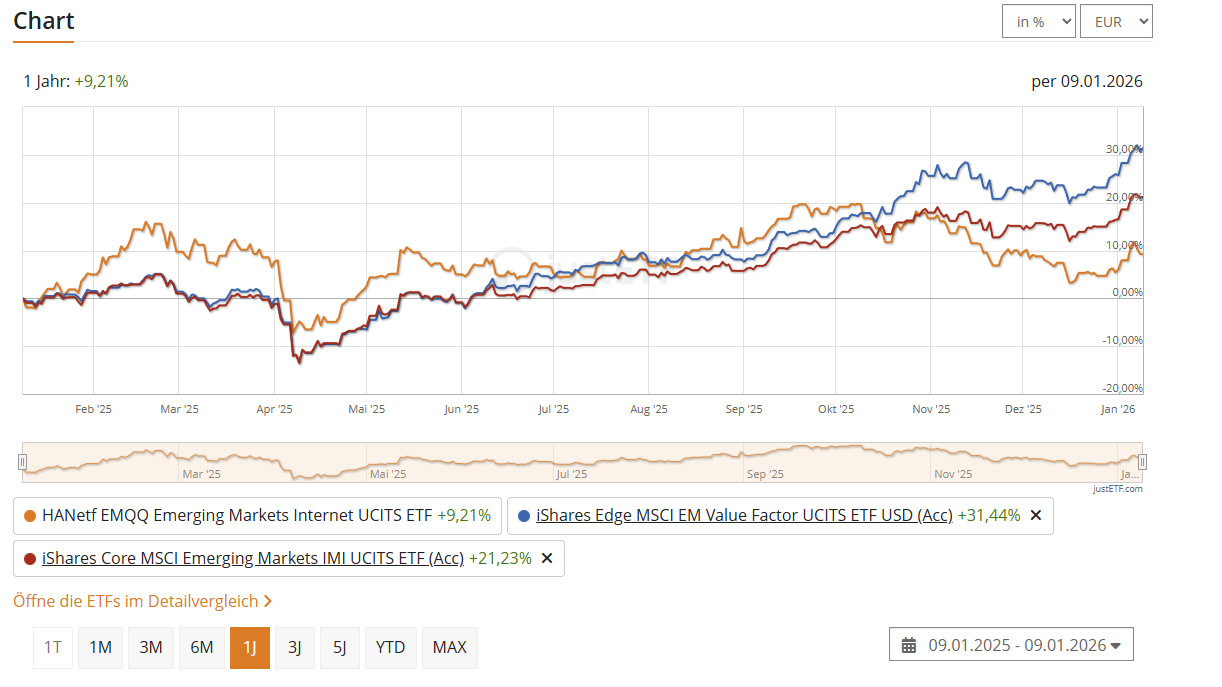1222x687 pixels.
Task: Select the 1M time period
Action: point(100,647)
